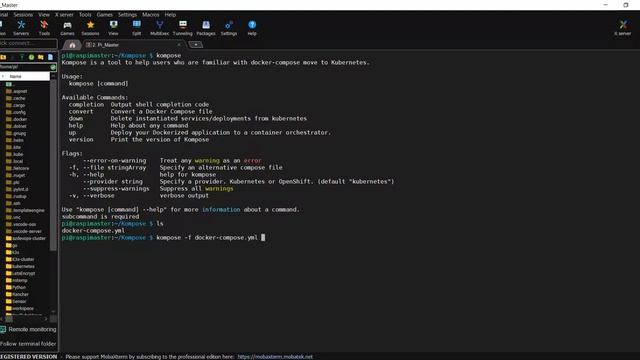This screenshot has height=360, width=640.
Task: Click the Remote monitoring button
Action: pyautogui.click(x=28, y=329)
